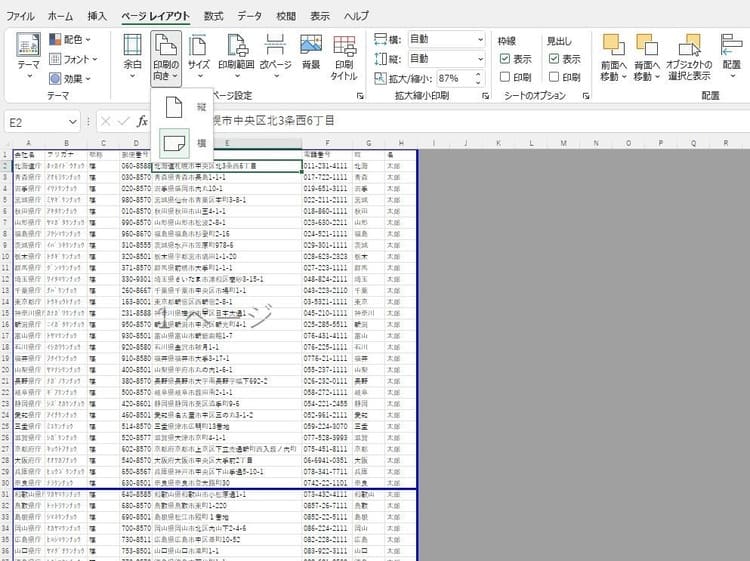Expand the Name Box dropdown arrow
The image size is (750, 561).
(x=72, y=122)
